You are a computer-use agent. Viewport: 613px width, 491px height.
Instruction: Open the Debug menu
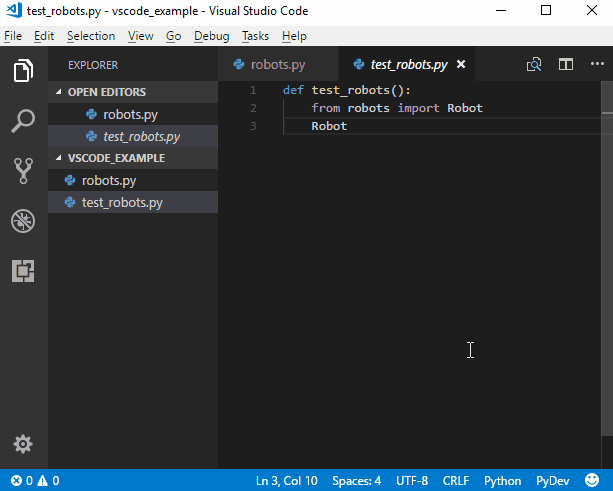coord(212,36)
